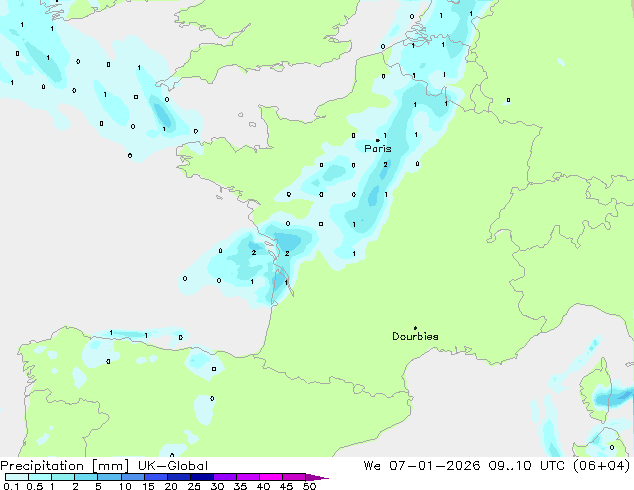Click the legend value label '25'

pos(194,486)
